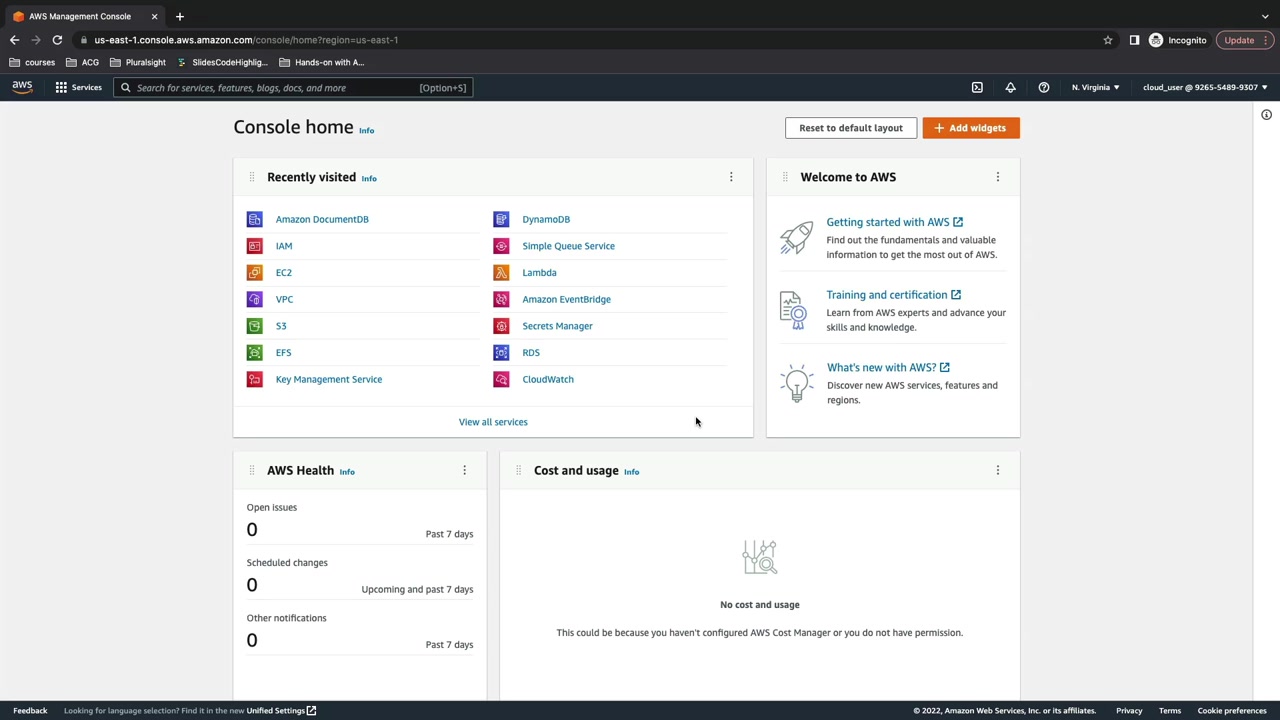Open the Services grid menu
Image resolution: width=1280 pixels, height=720 pixels.
pyautogui.click(x=78, y=87)
